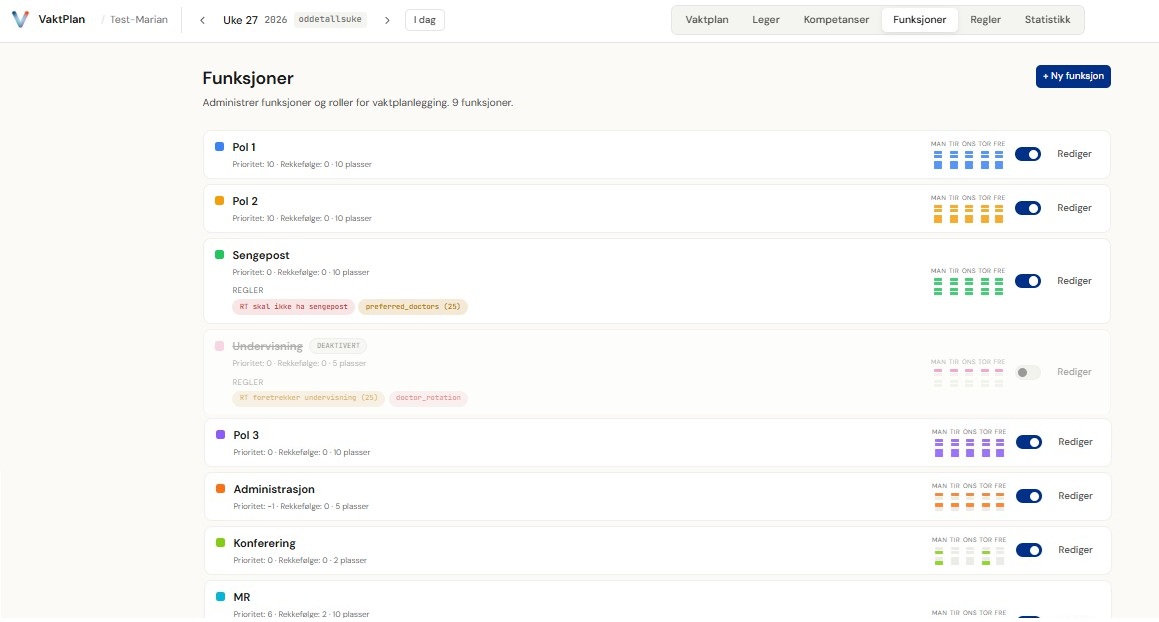Turn off the Sengepost toggle
Viewport: 1159px width, 622px height.
pos(1027,281)
